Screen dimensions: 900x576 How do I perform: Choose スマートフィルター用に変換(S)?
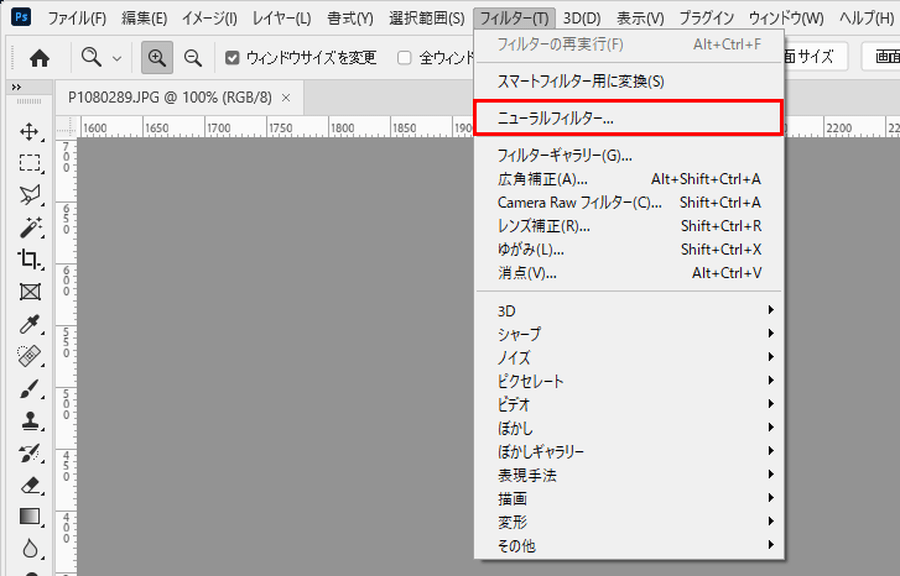click(629, 81)
